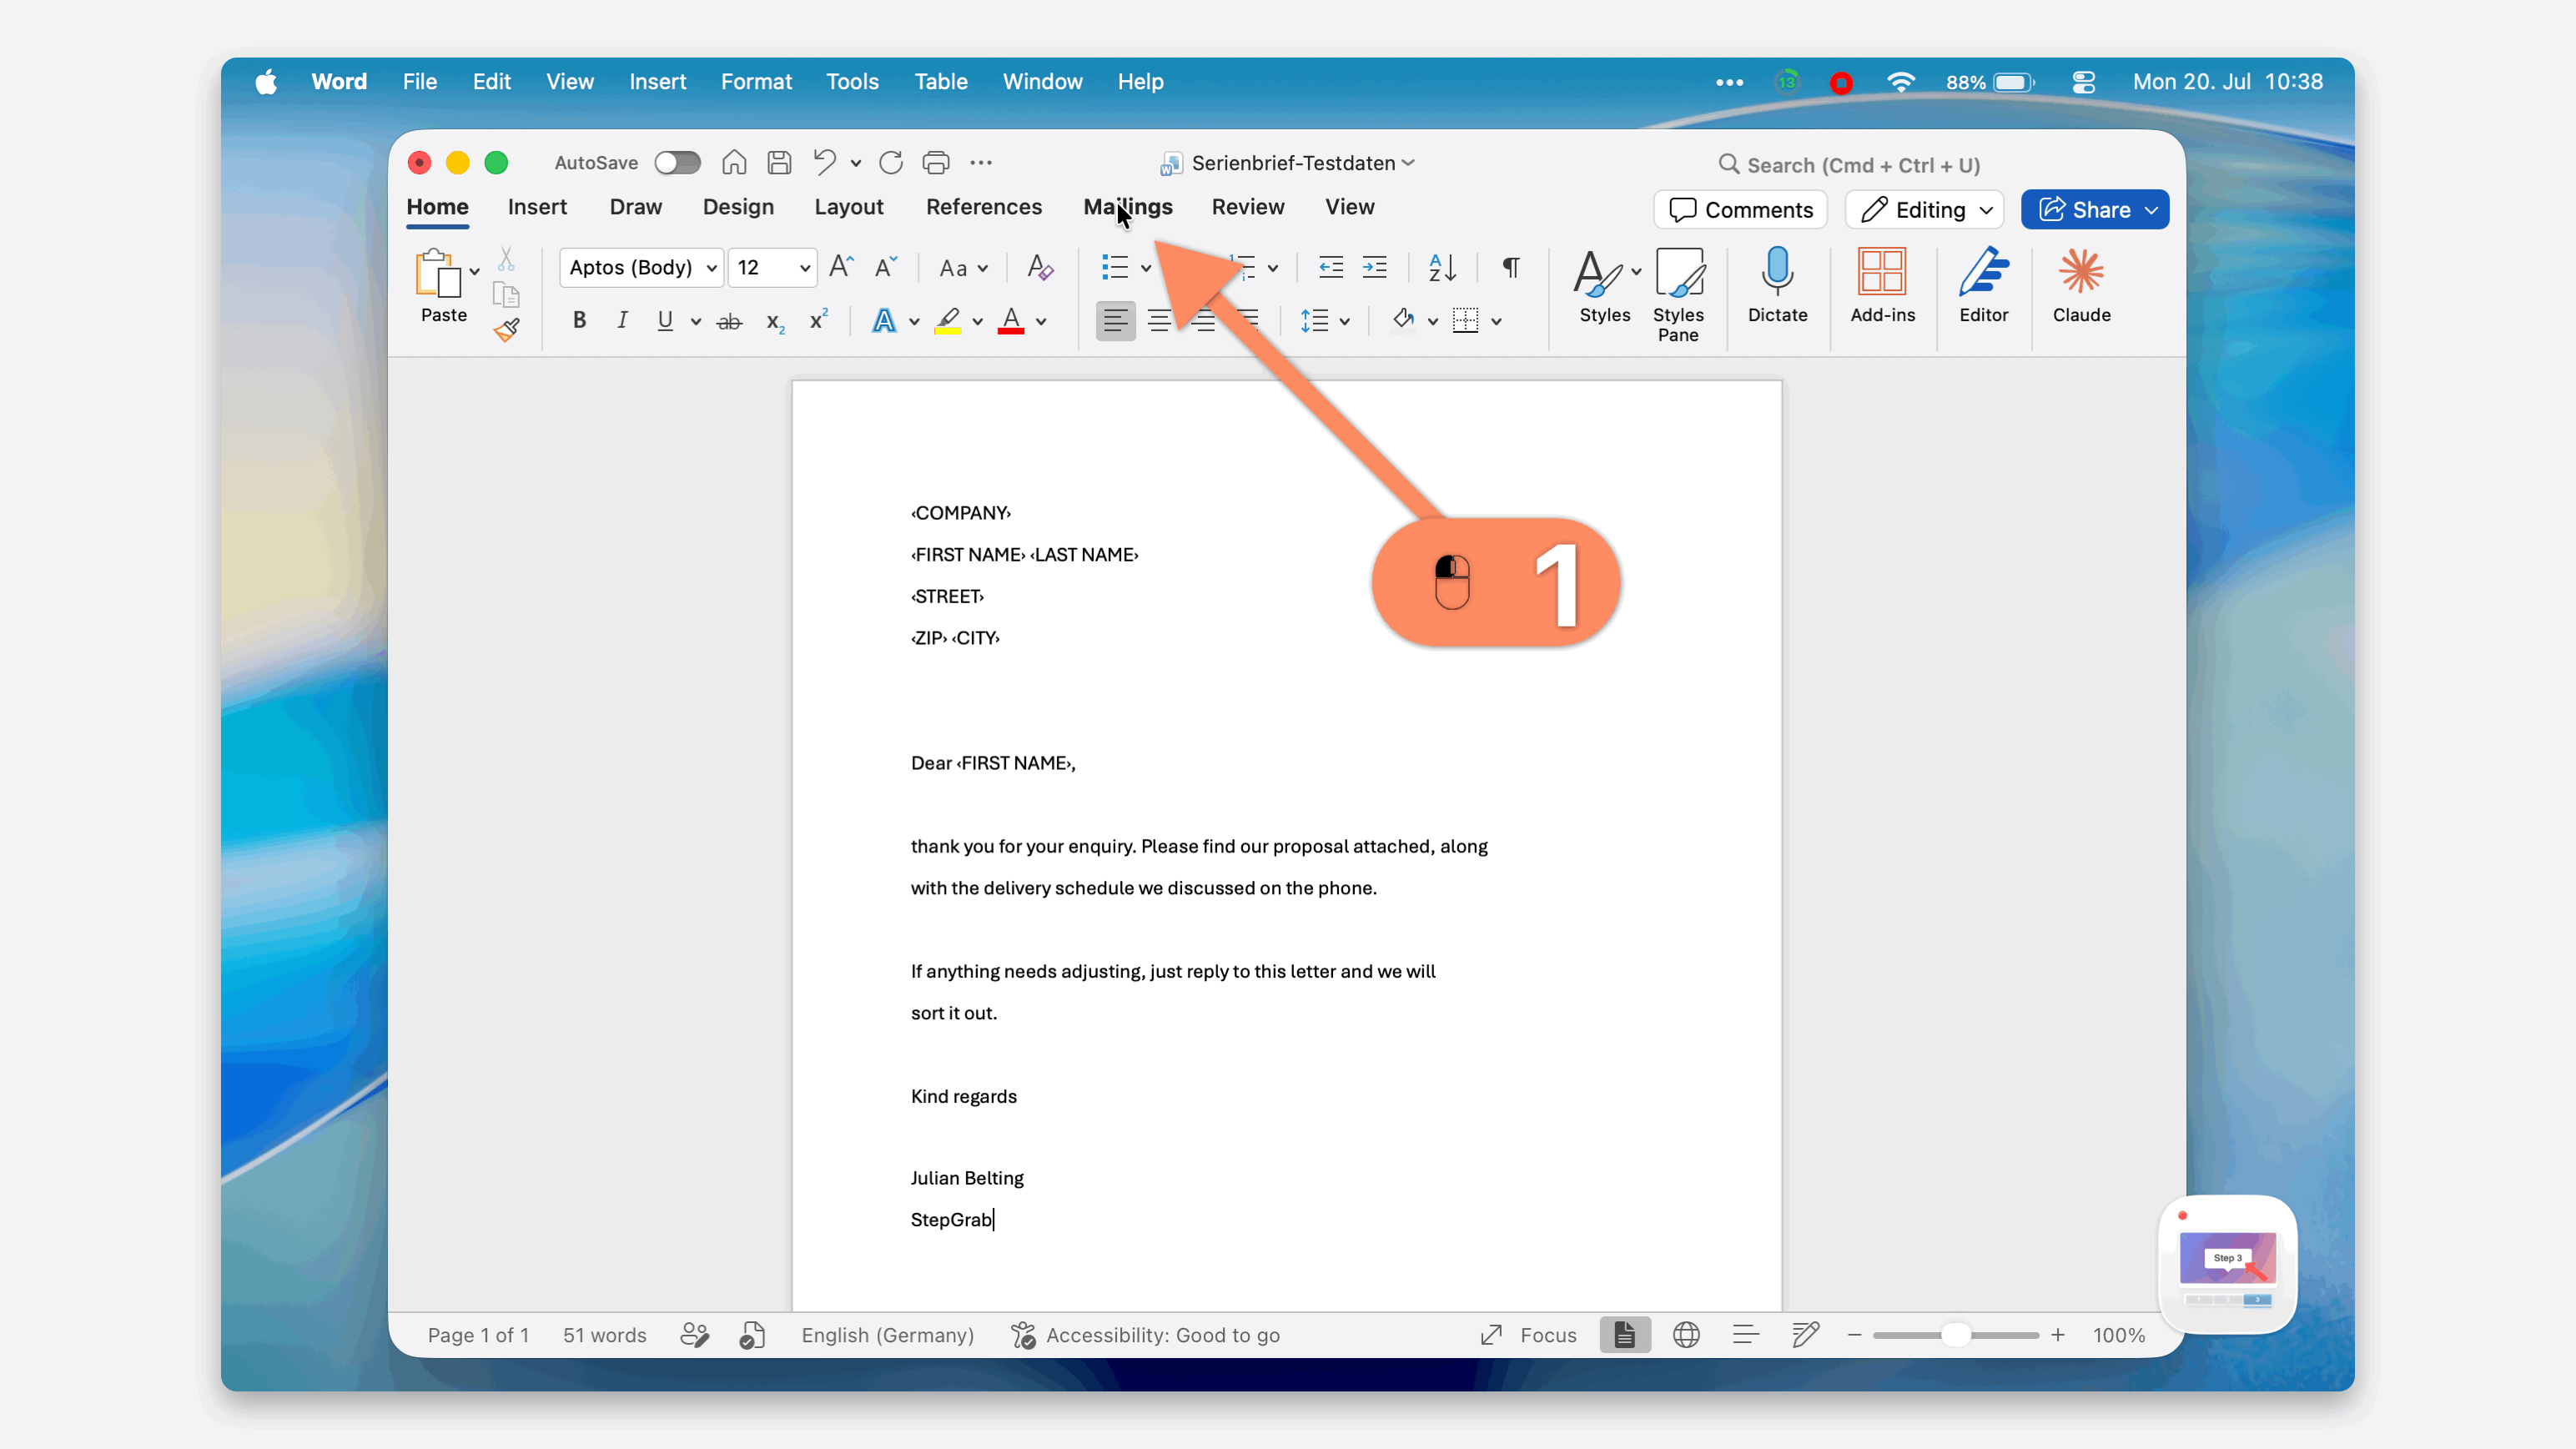This screenshot has height=1449, width=2576.
Task: Click the Share button
Action: (2095, 210)
